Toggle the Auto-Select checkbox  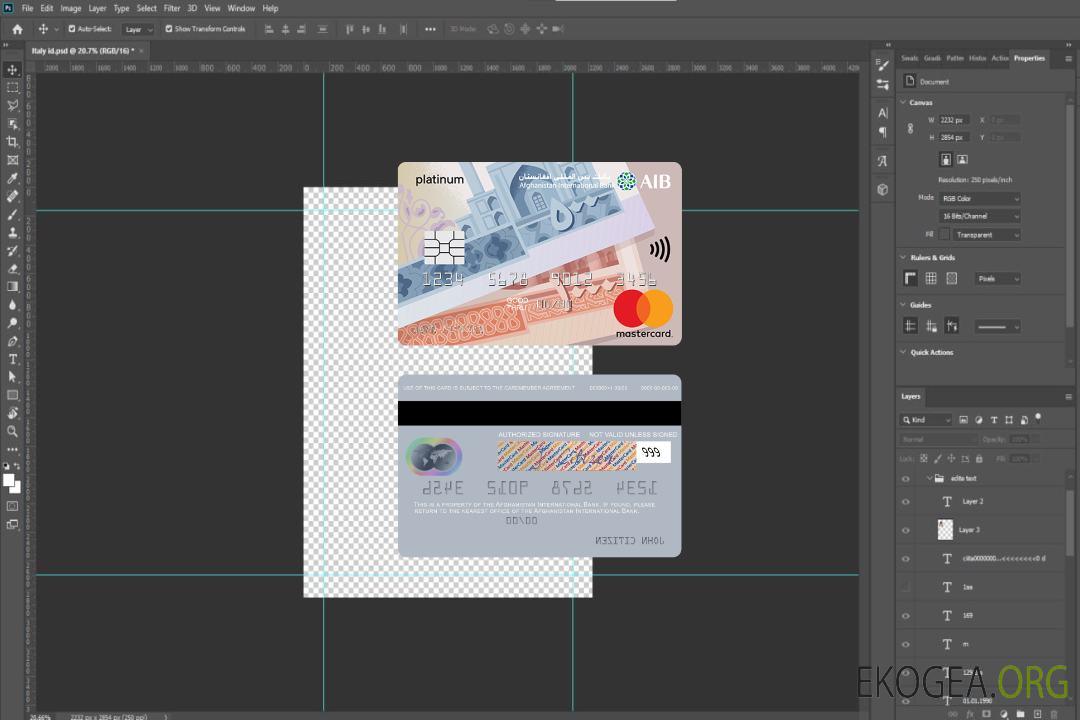point(72,29)
